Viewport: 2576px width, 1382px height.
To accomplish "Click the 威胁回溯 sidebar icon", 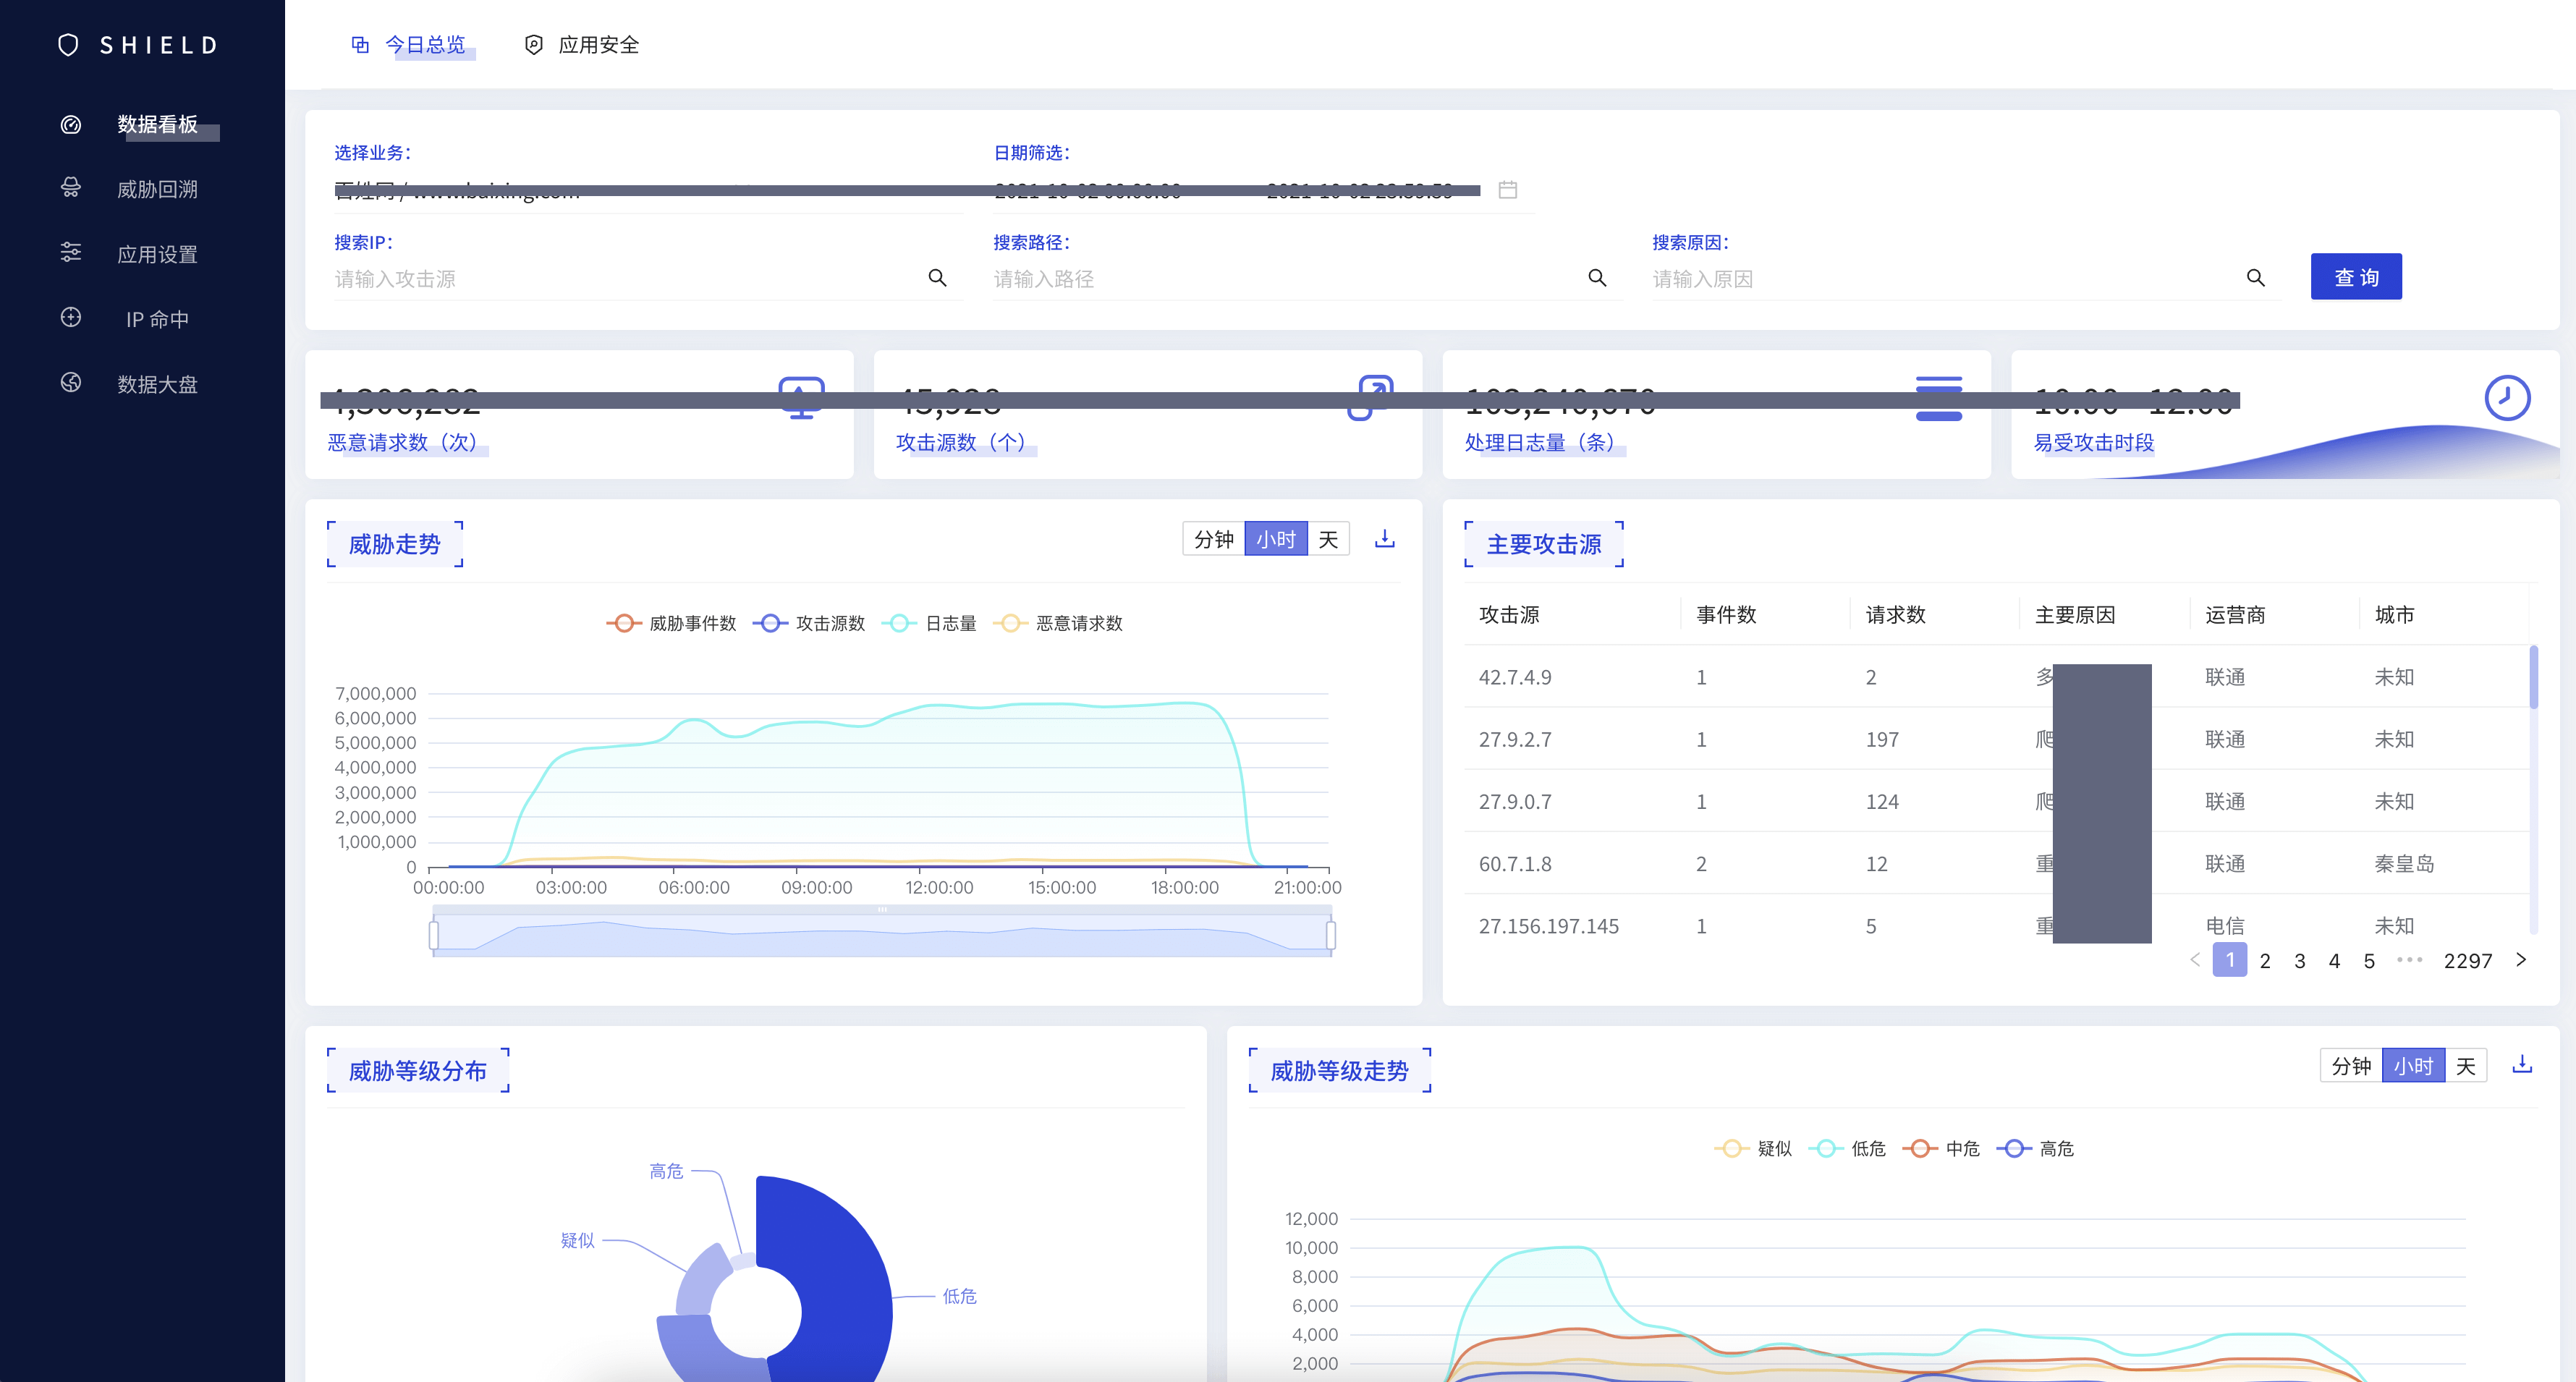I will pyautogui.click(x=71, y=188).
